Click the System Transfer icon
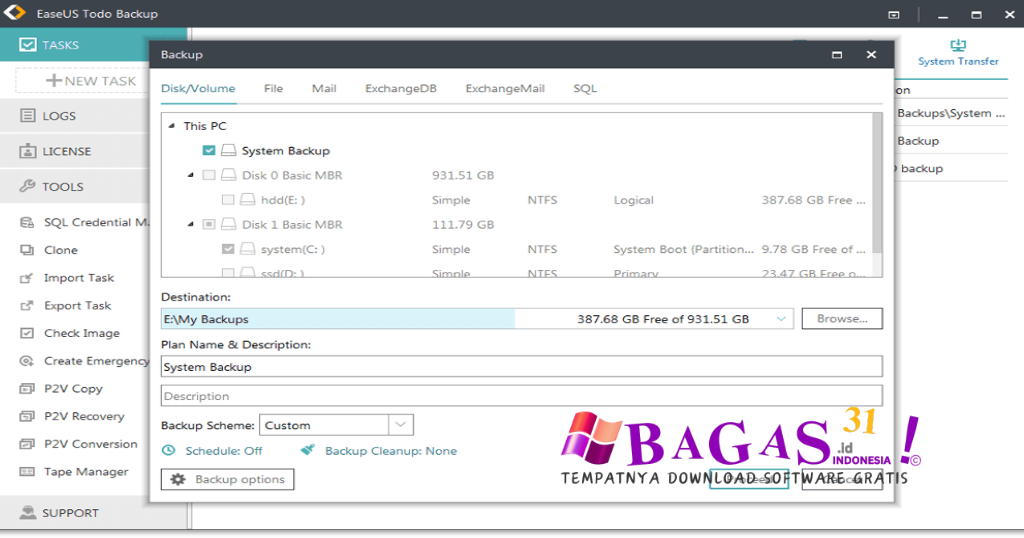 (x=958, y=45)
